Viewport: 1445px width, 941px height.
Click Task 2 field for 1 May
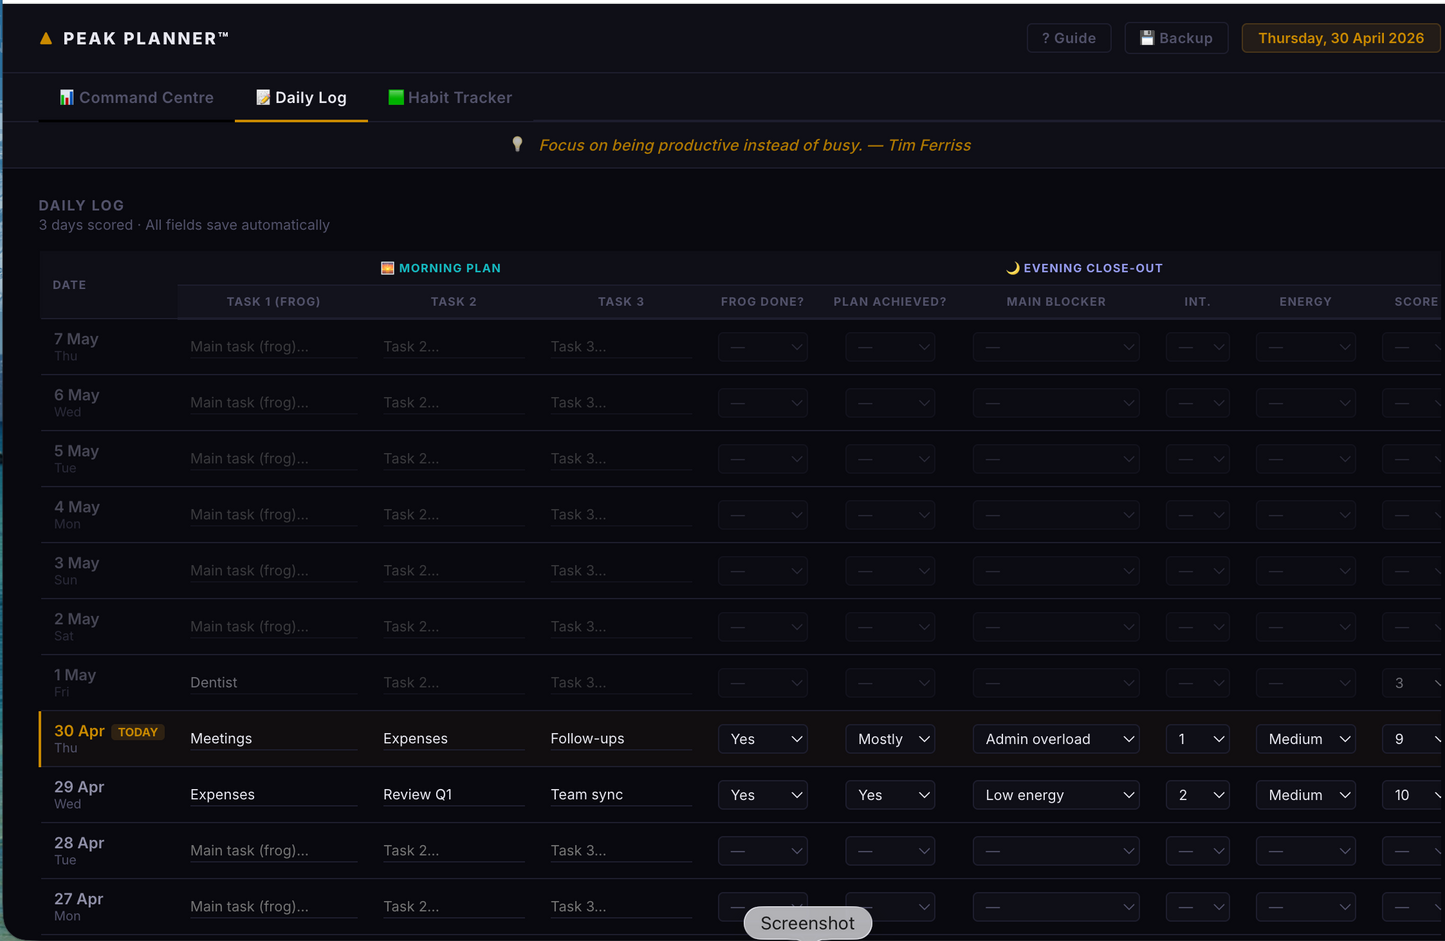pos(453,683)
